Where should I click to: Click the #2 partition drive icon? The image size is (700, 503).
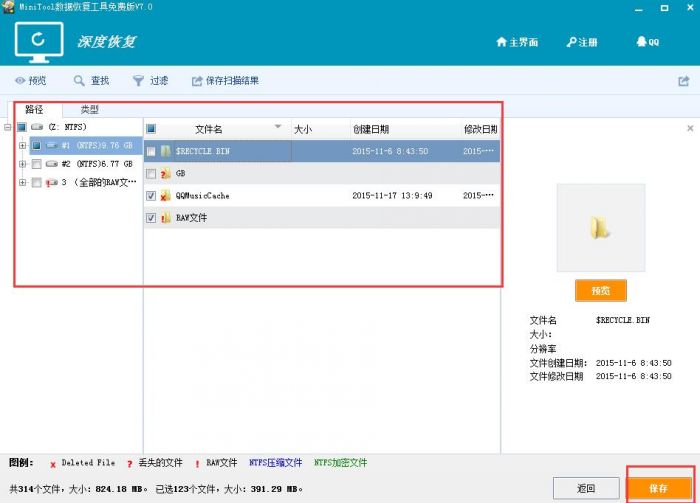click(52, 164)
